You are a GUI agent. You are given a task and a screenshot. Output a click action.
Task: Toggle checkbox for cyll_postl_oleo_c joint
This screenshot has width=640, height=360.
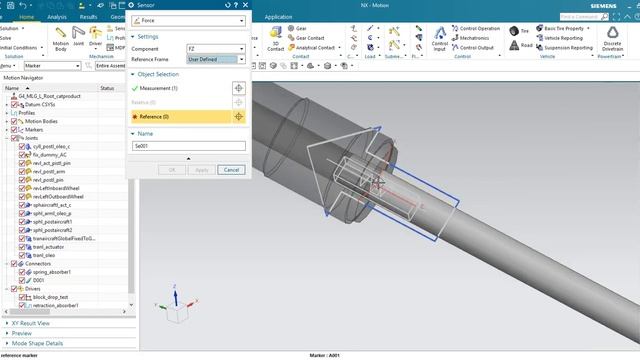tap(22, 146)
